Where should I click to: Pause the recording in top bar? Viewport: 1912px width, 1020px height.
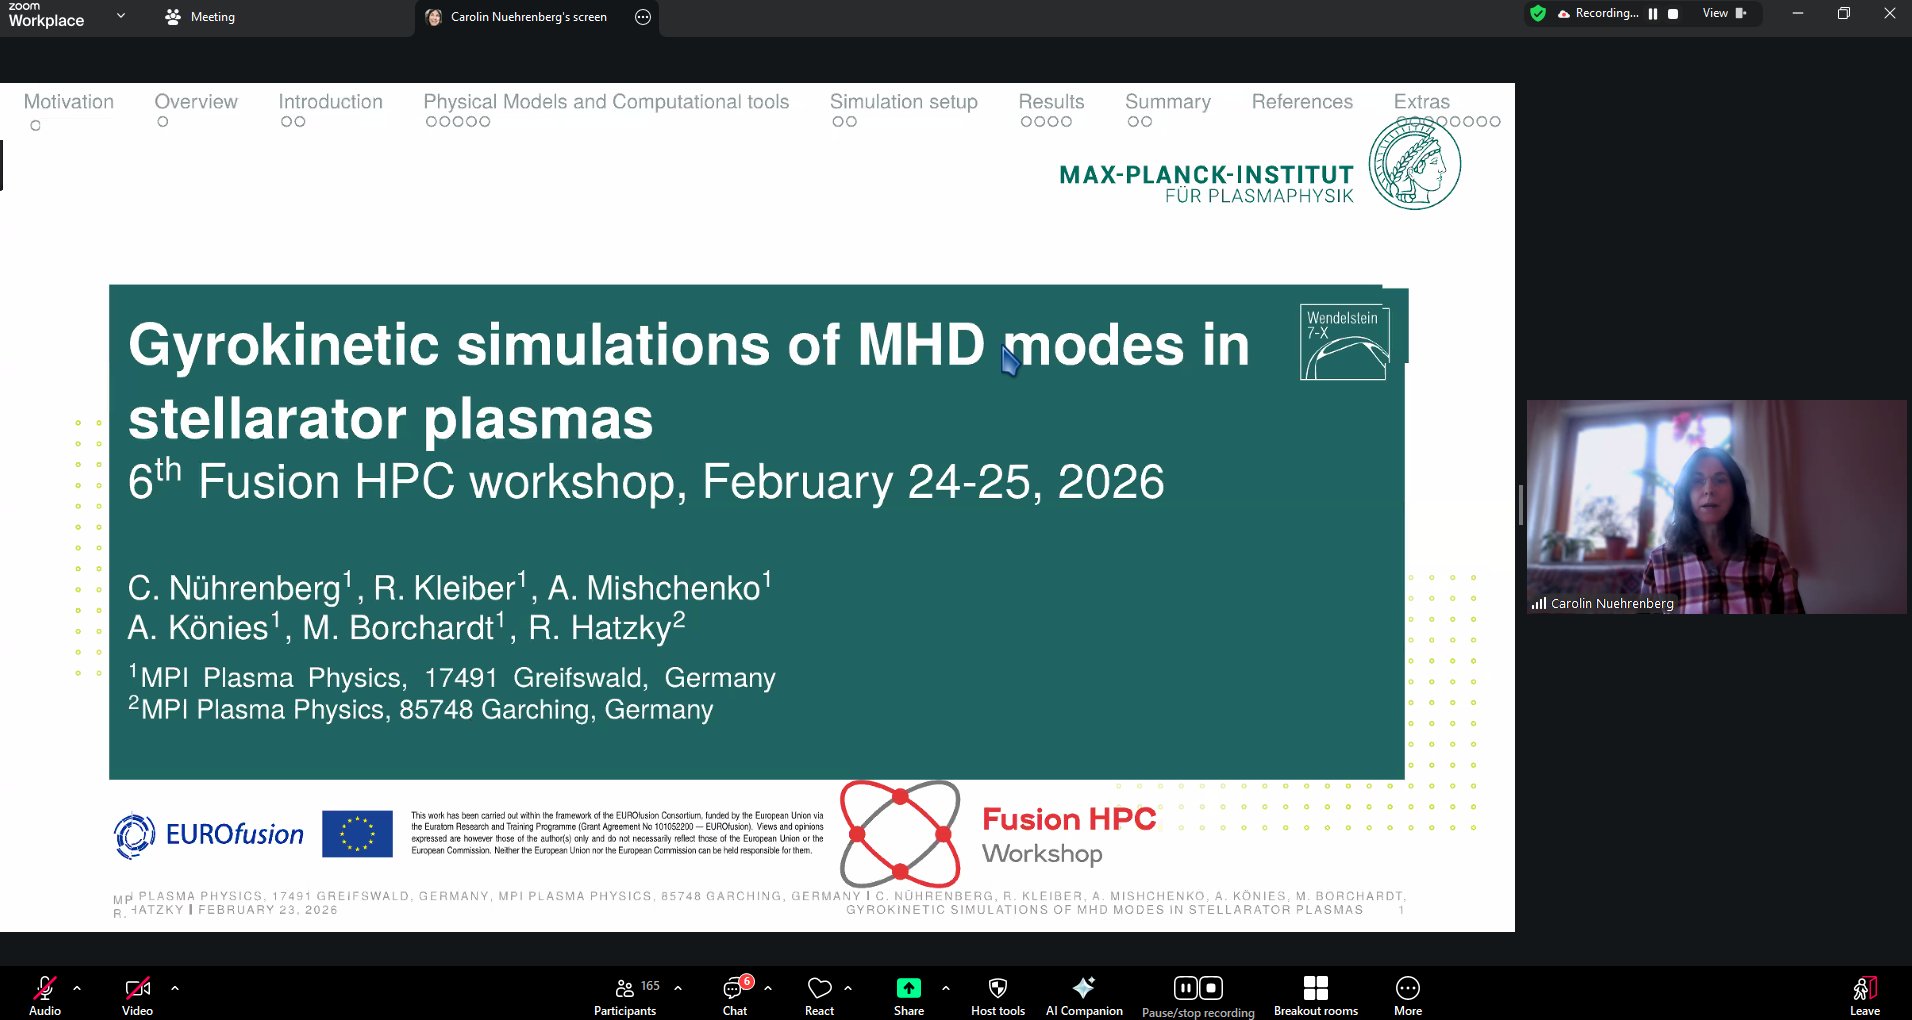click(x=1653, y=14)
